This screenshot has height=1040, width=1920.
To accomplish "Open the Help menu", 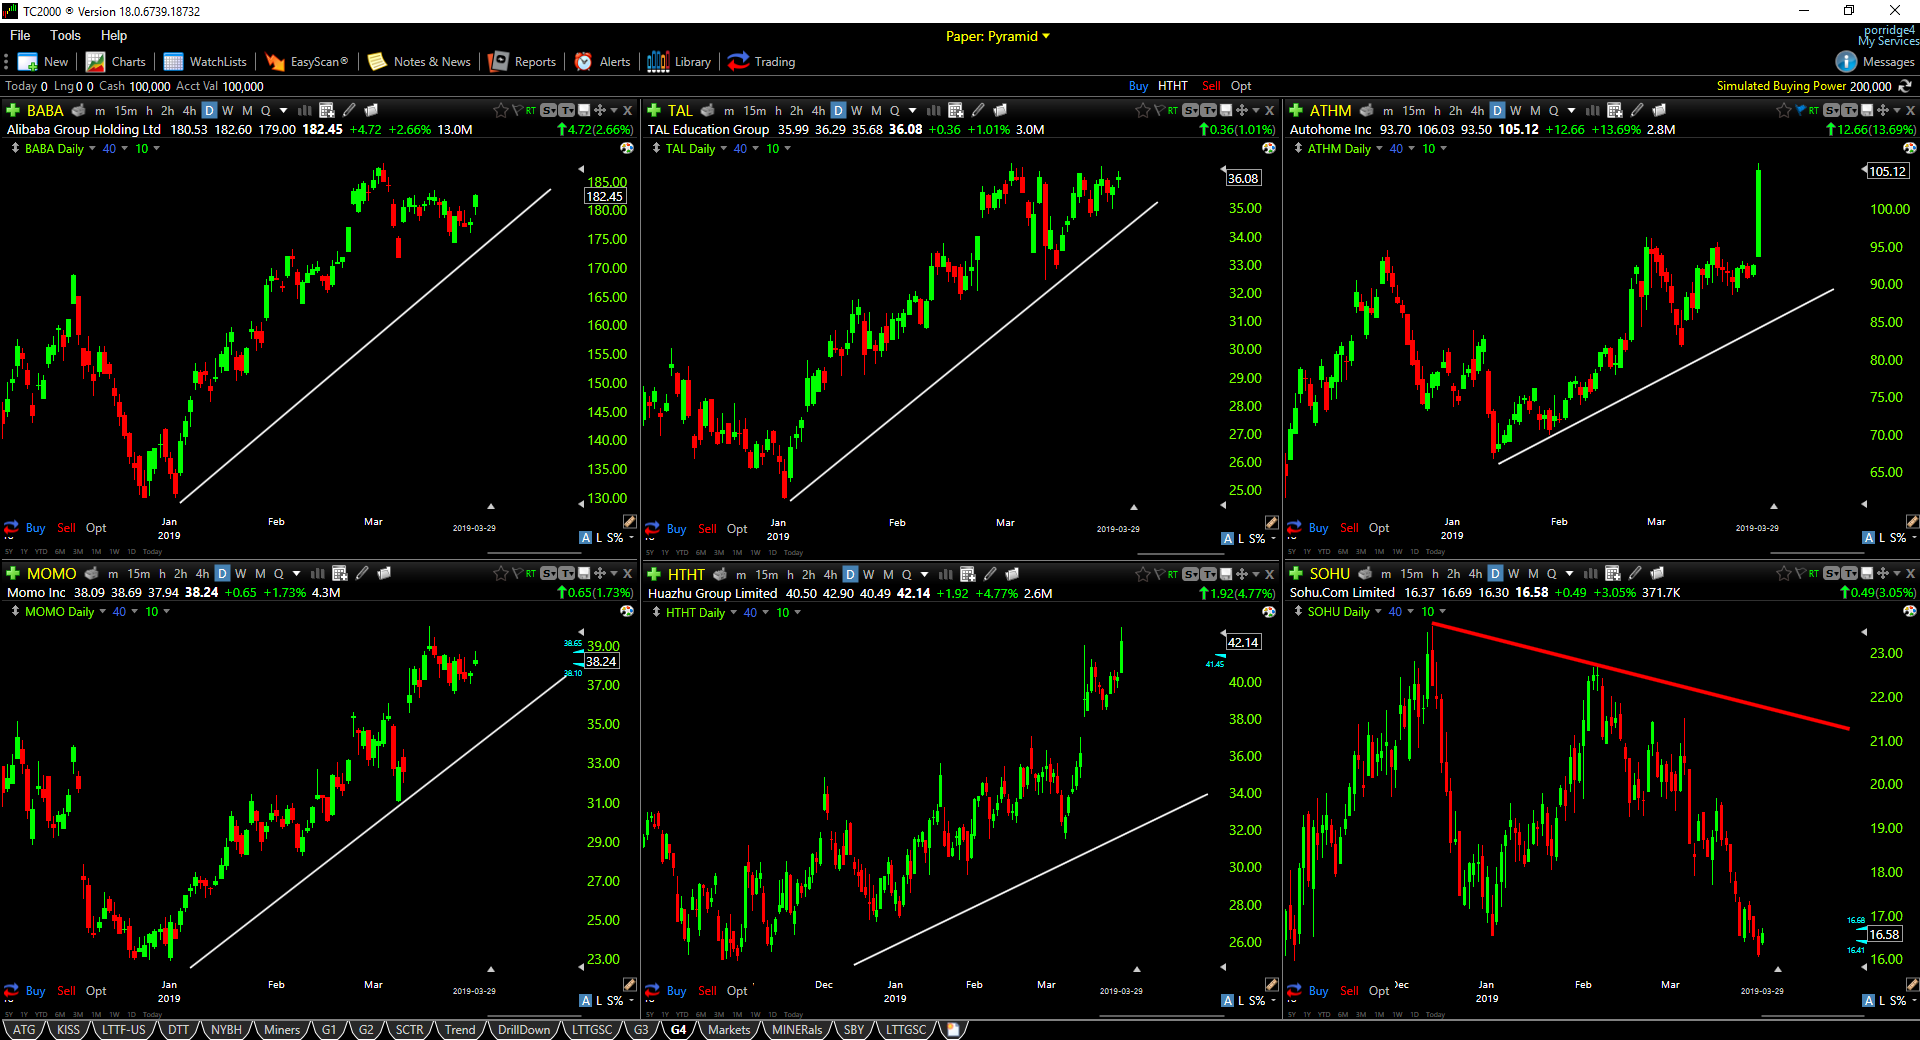I will (x=114, y=35).
